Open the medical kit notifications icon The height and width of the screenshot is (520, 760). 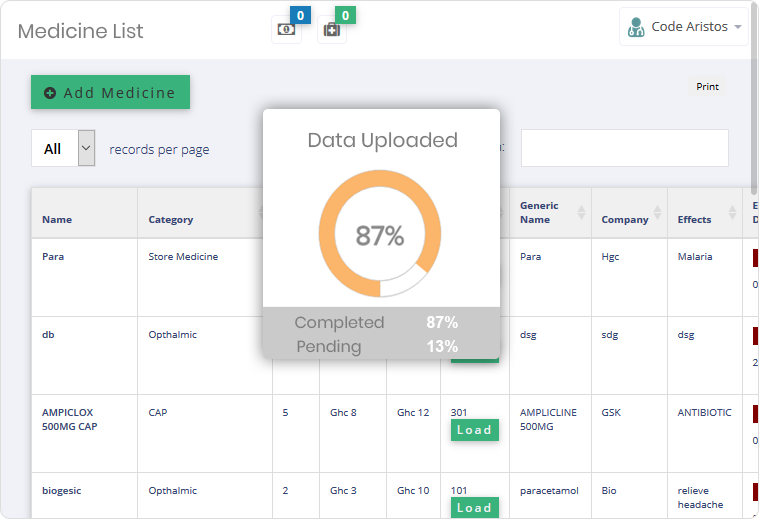click(x=332, y=30)
